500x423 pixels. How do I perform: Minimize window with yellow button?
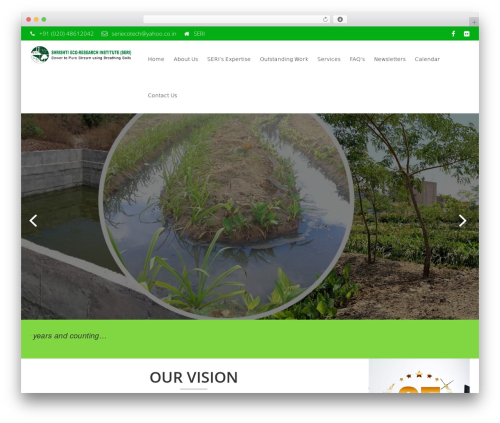pyautogui.click(x=36, y=19)
